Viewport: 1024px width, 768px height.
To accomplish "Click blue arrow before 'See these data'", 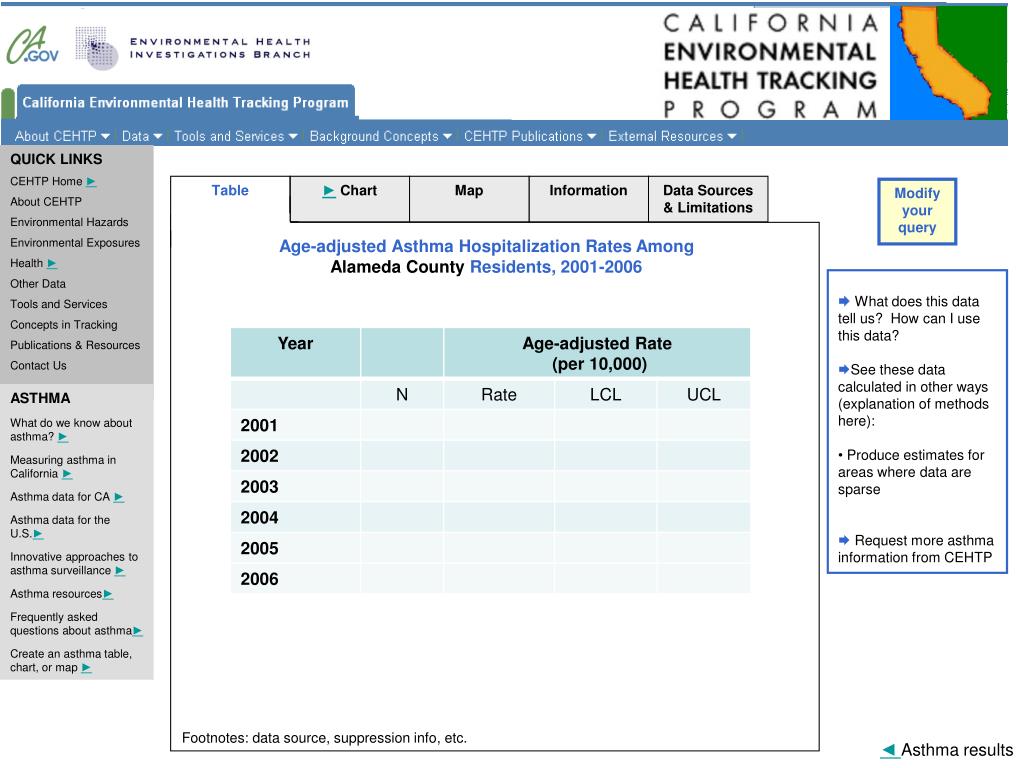I will pos(844,370).
